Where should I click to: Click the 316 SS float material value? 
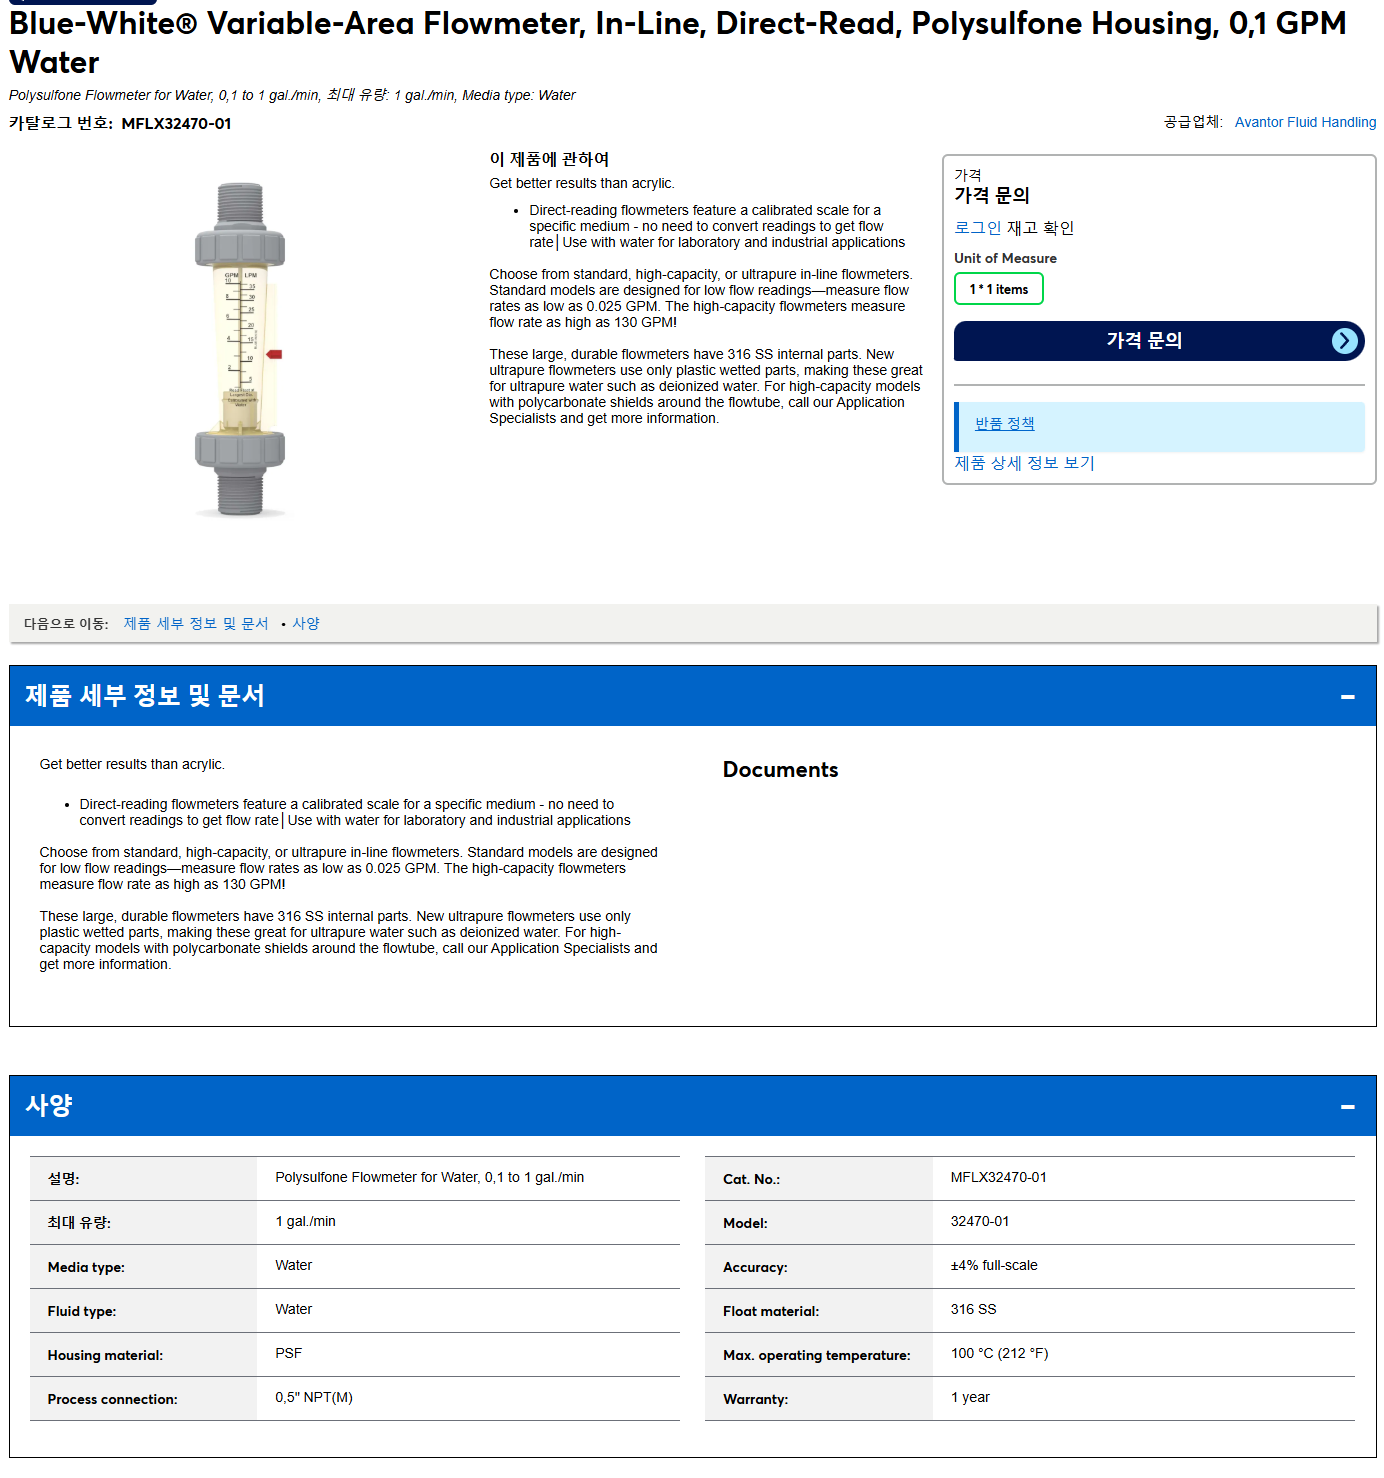[973, 1309]
